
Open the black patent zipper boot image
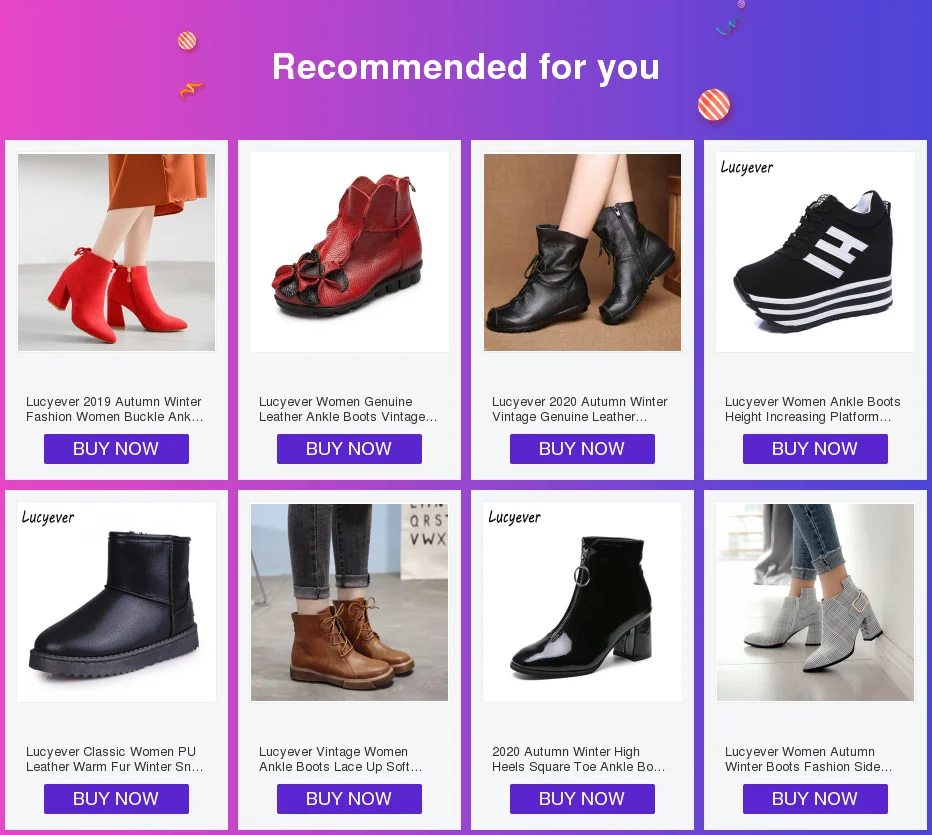(582, 602)
